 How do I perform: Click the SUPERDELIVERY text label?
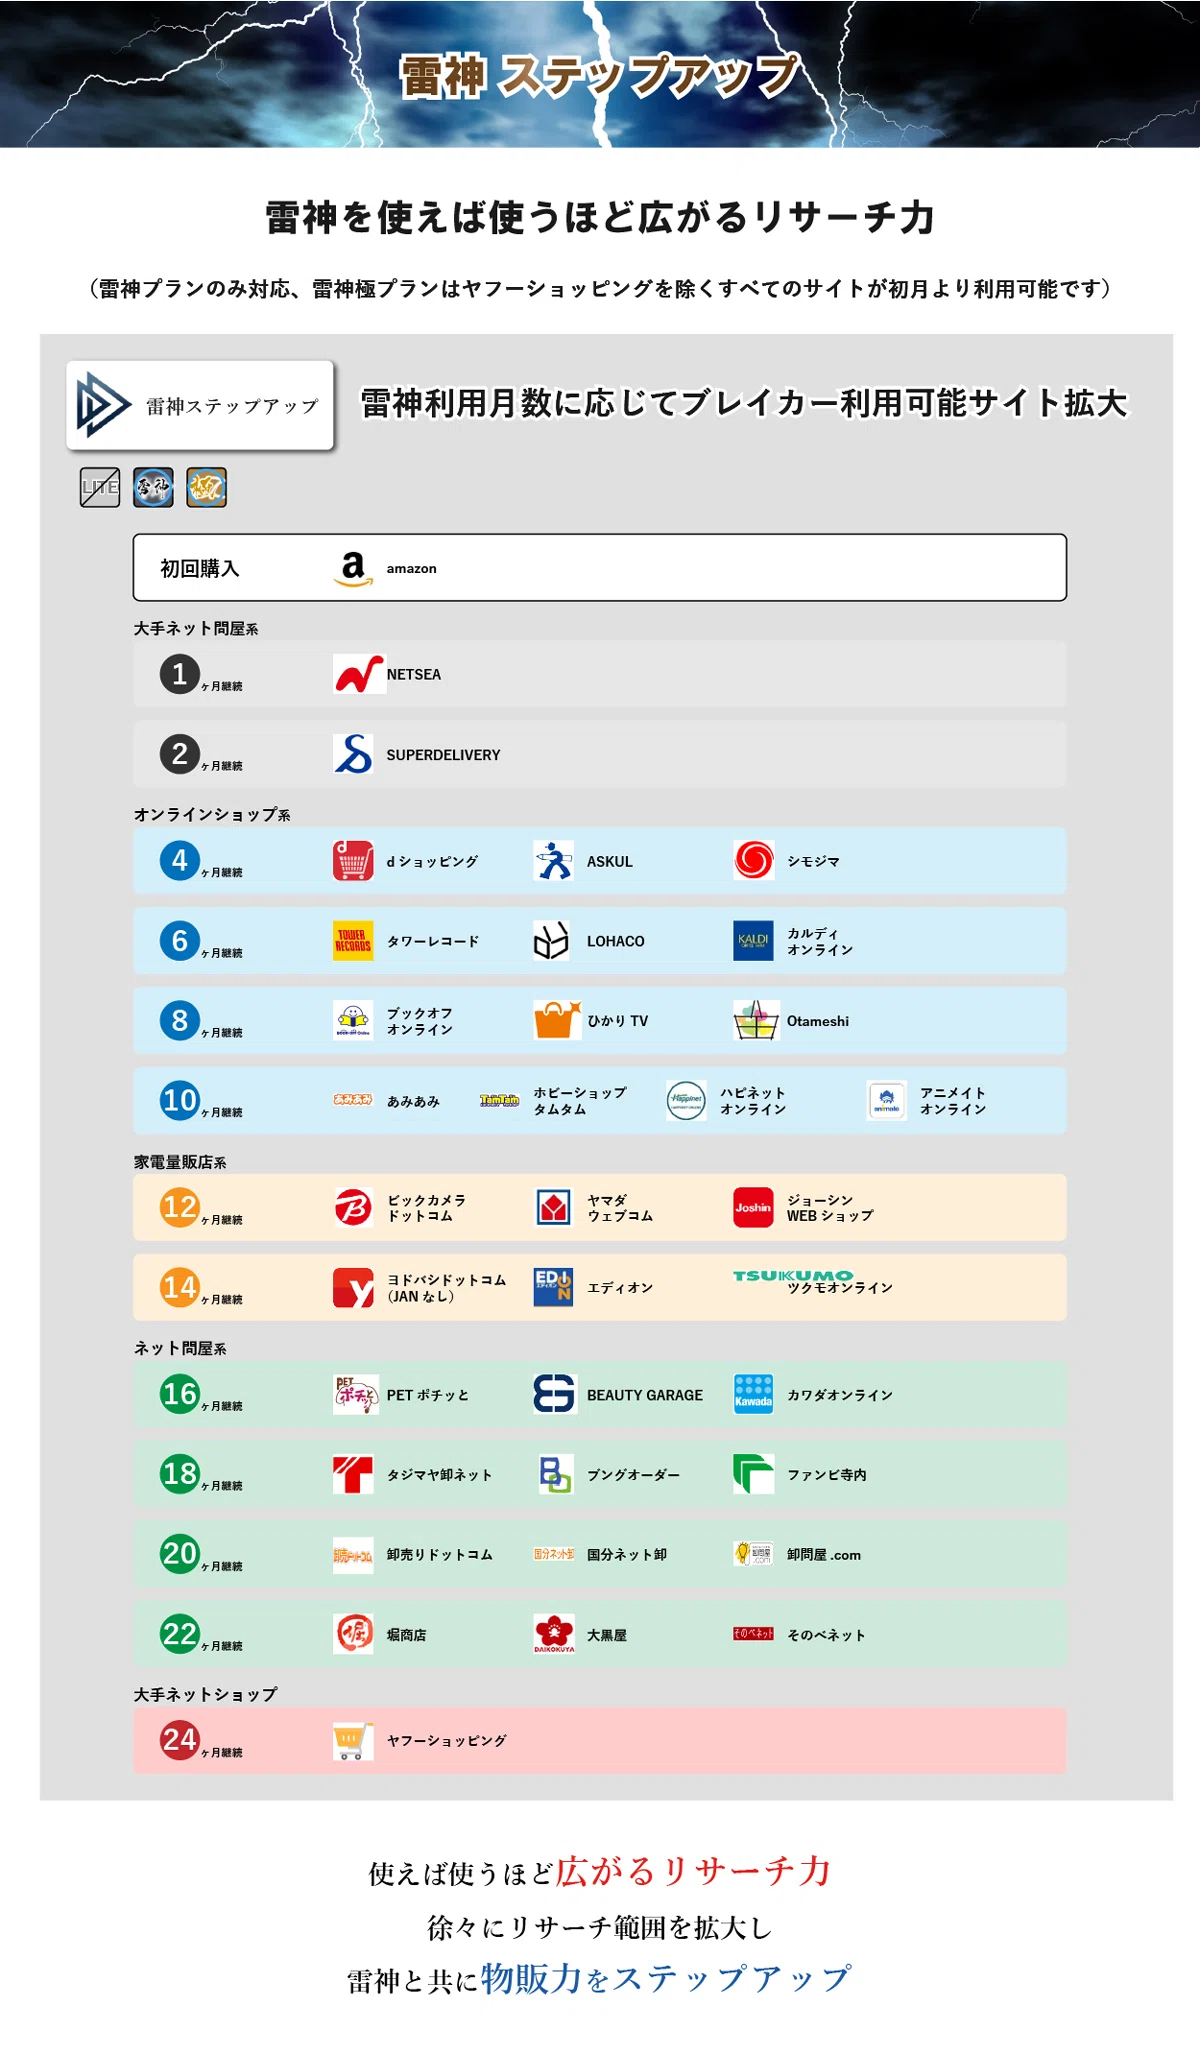pyautogui.click(x=444, y=755)
